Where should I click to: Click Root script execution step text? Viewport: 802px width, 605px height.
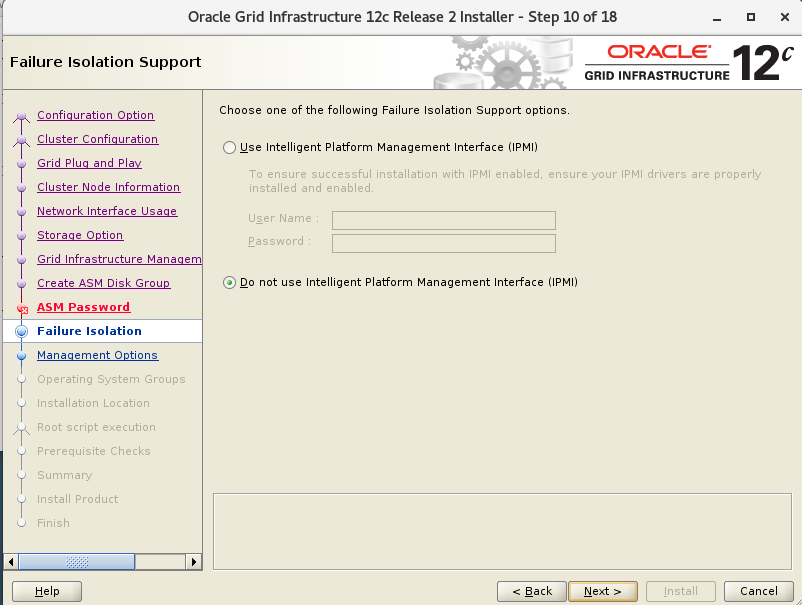[x=96, y=428]
